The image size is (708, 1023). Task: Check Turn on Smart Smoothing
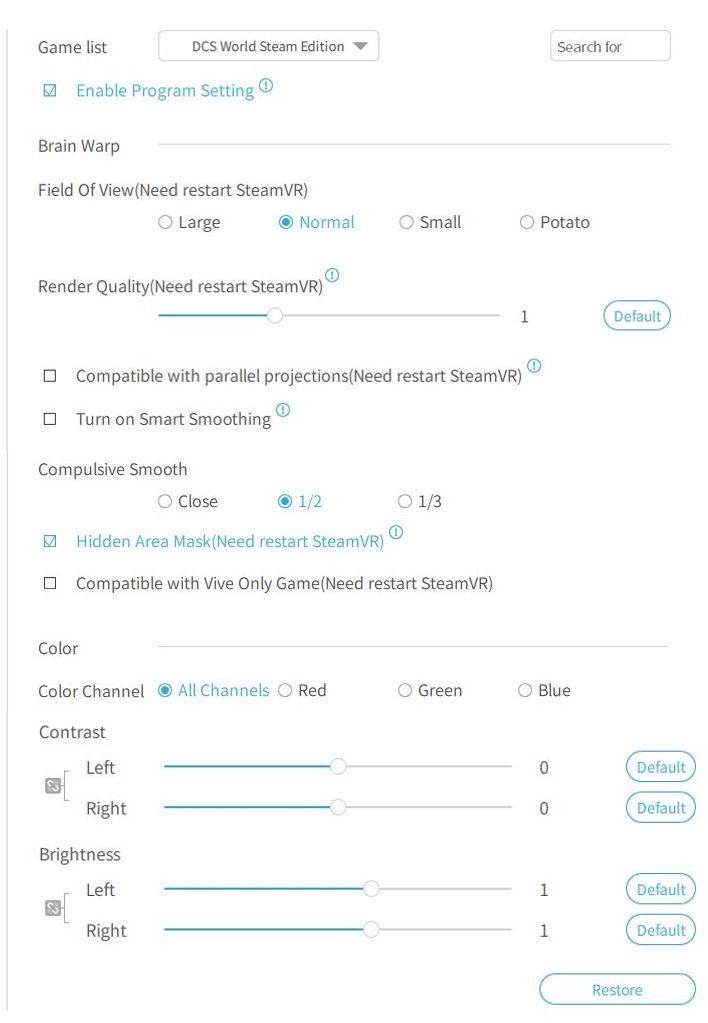50,419
